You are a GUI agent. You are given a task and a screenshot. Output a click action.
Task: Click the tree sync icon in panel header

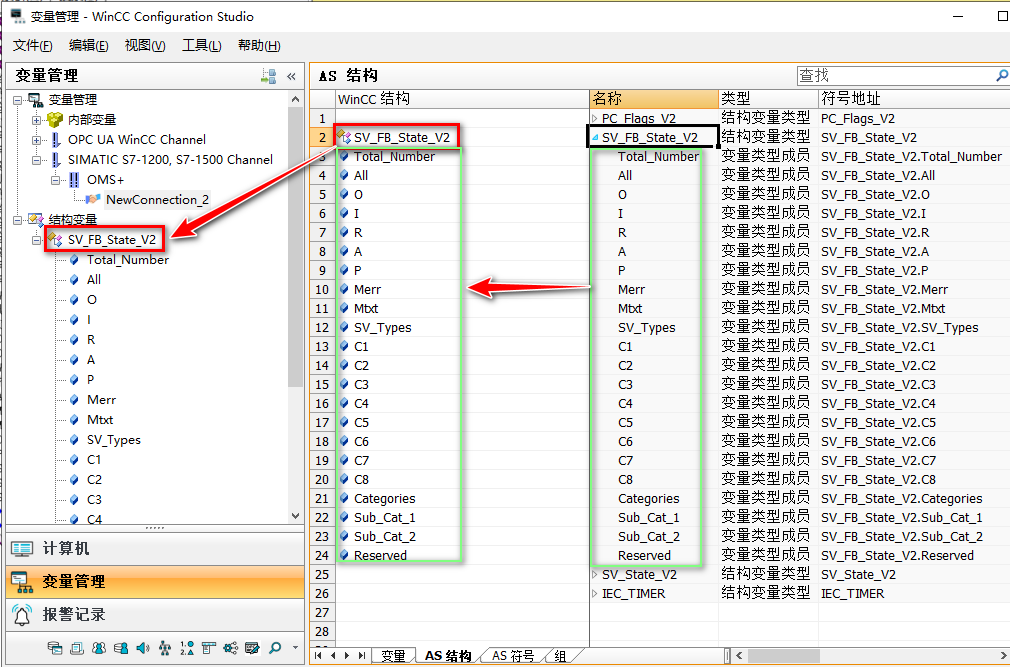point(268,76)
